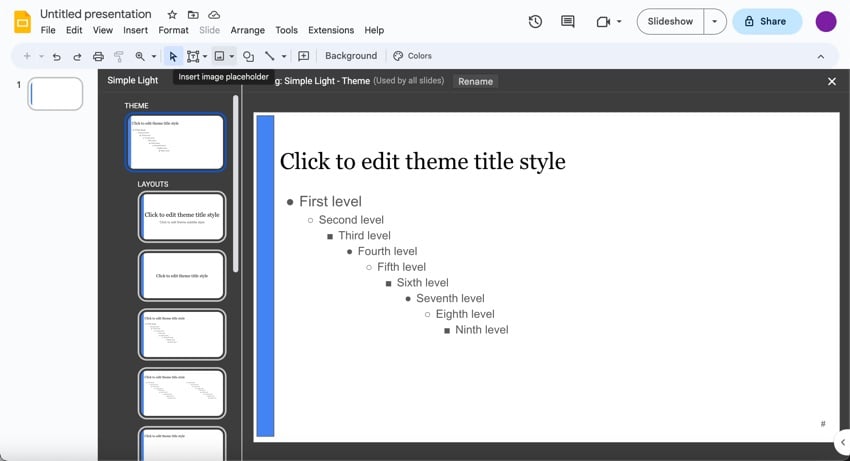This screenshot has width=850, height=461.
Task: Close the theme builder with X
Action: pos(831,81)
